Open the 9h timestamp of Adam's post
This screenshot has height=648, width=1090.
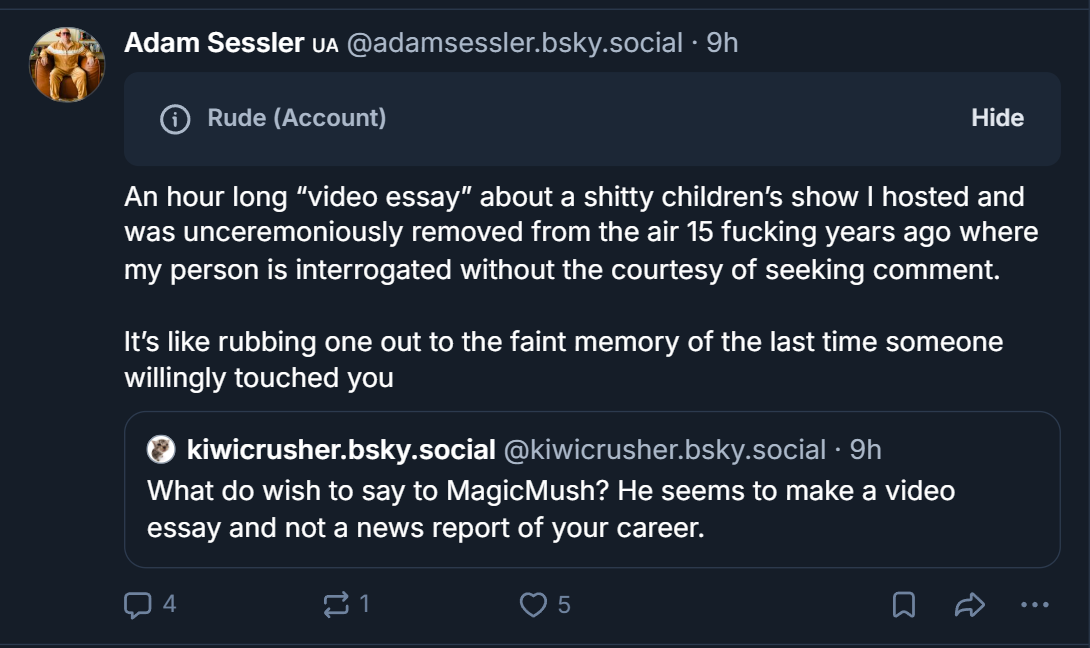722,42
